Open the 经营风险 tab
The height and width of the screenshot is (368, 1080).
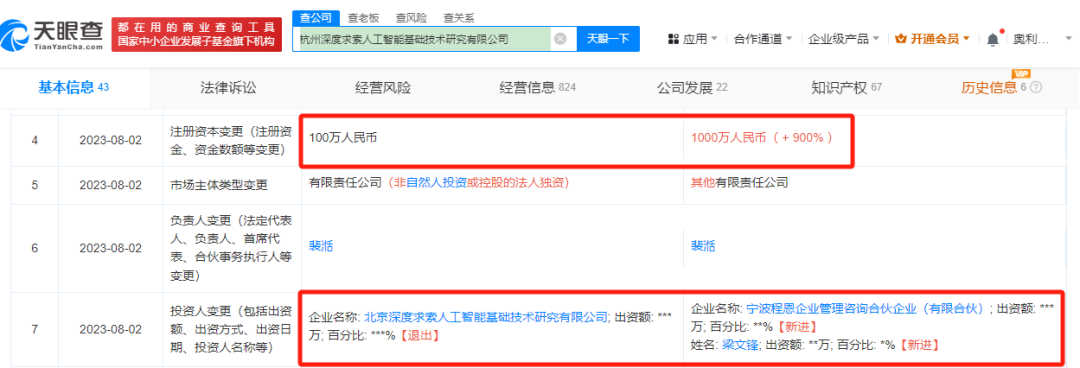tap(383, 88)
